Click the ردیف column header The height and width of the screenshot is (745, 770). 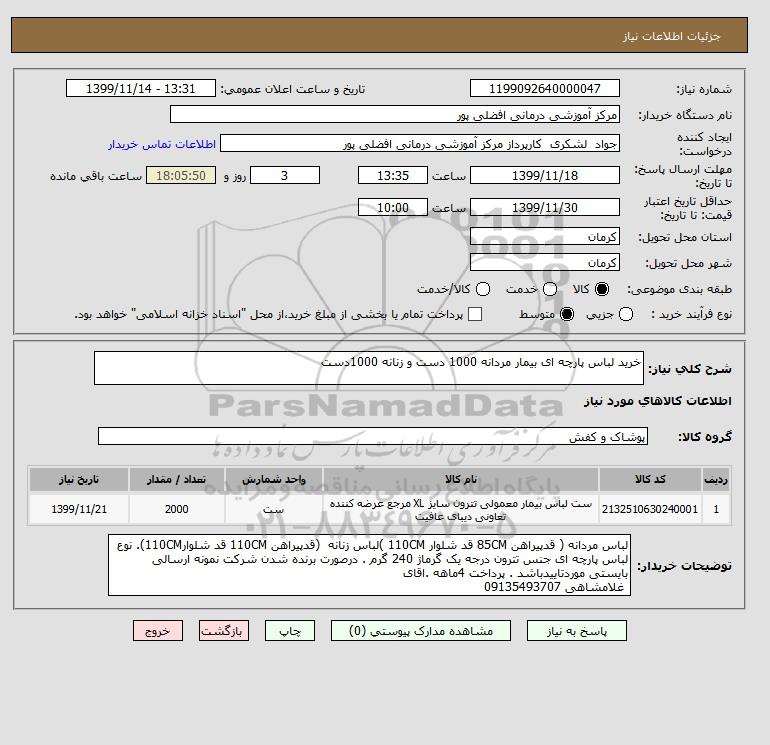(716, 479)
